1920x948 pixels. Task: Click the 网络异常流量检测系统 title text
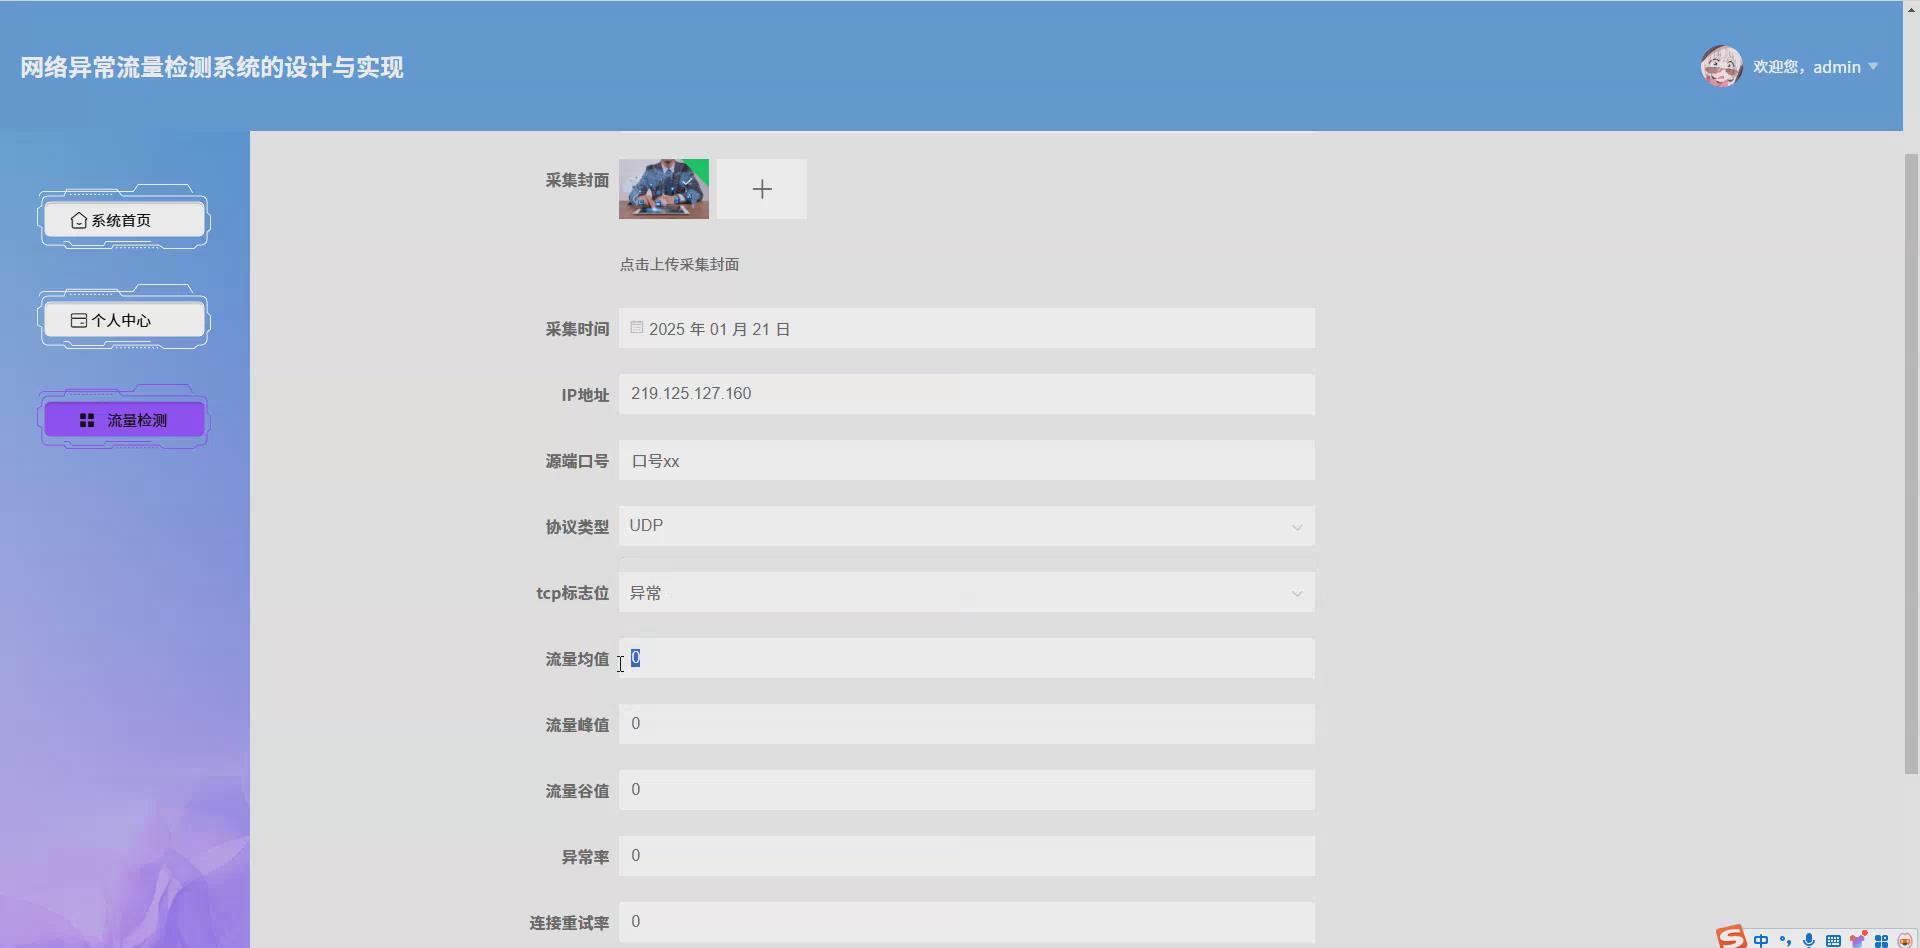coord(210,66)
